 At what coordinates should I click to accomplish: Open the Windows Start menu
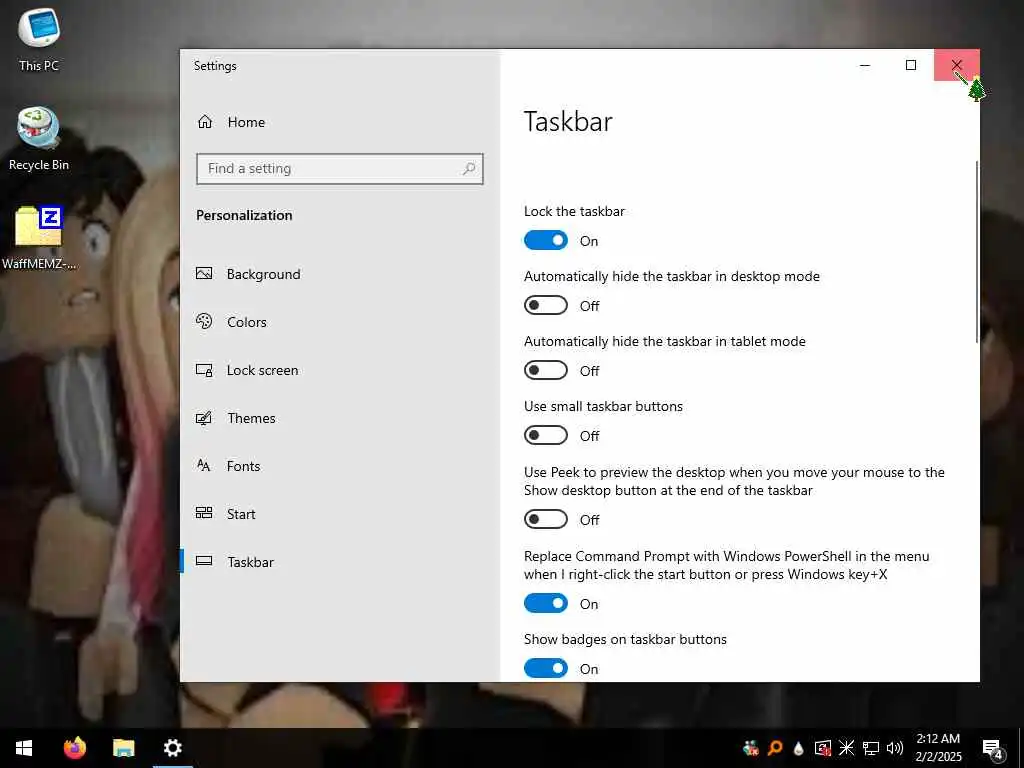pyautogui.click(x=24, y=748)
